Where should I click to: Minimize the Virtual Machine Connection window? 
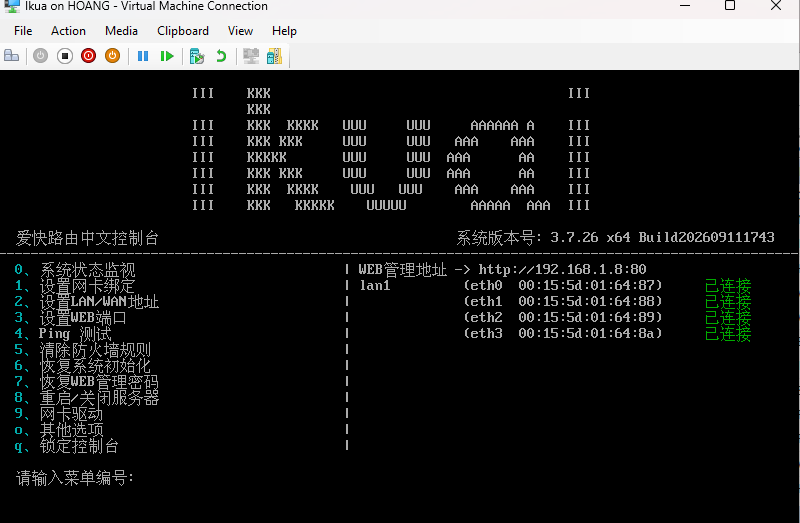click(x=685, y=6)
